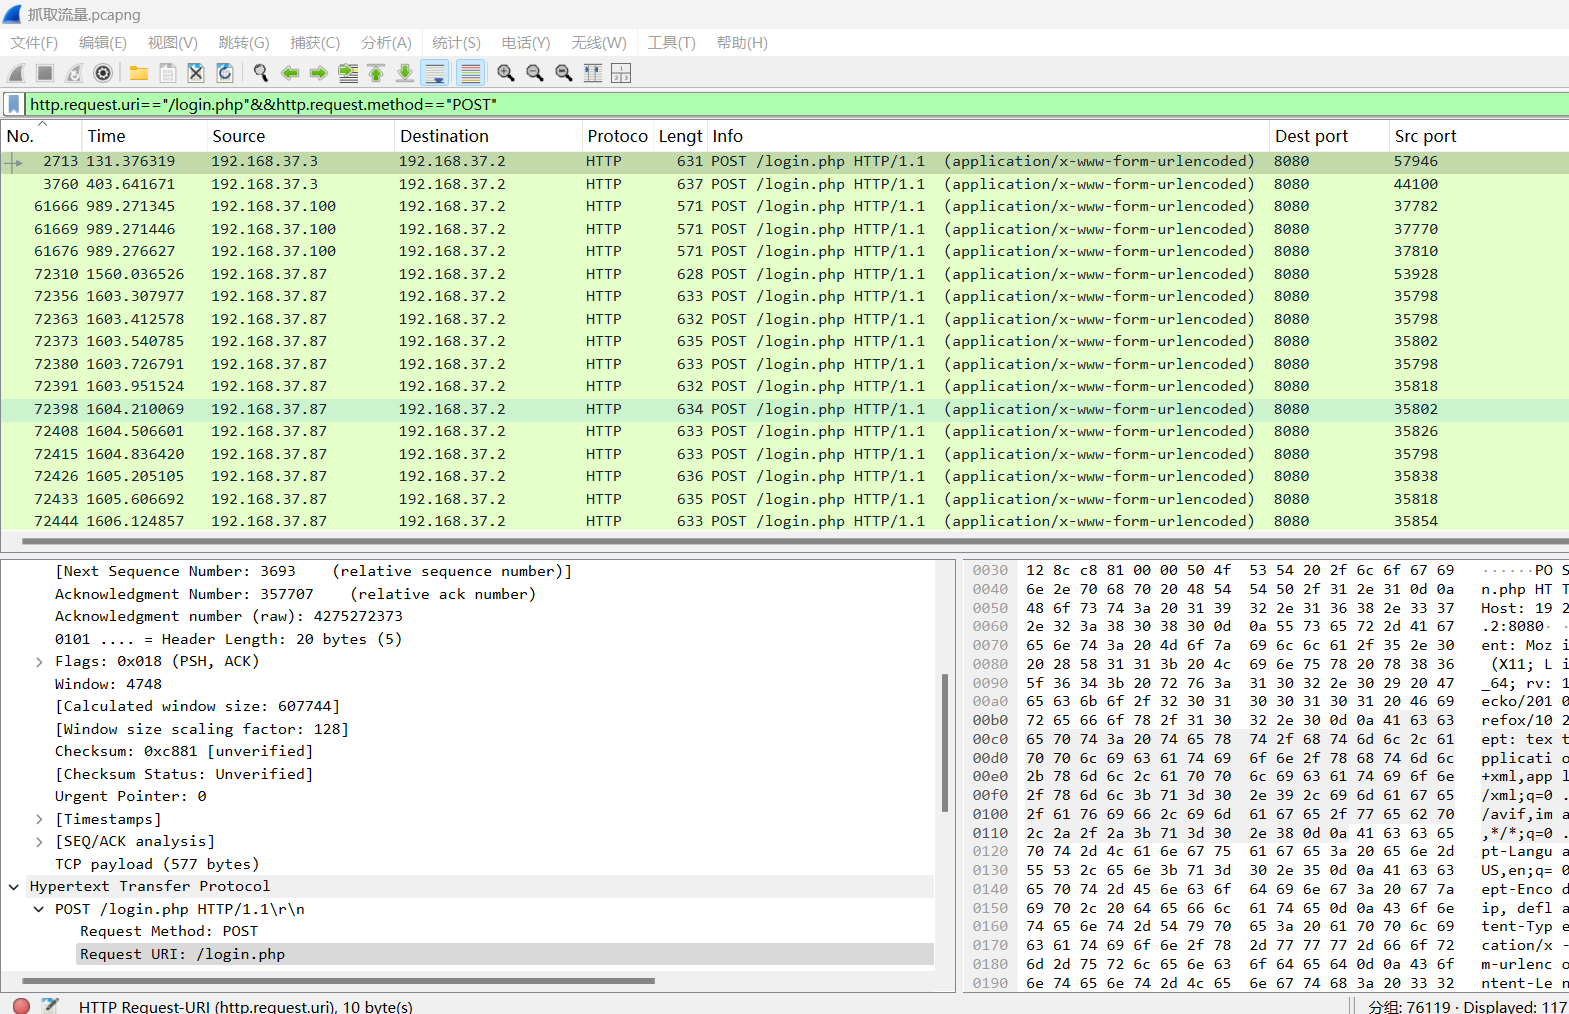Image resolution: width=1569 pixels, height=1014 pixels.
Task: Zoom in packet text
Action: tap(506, 73)
